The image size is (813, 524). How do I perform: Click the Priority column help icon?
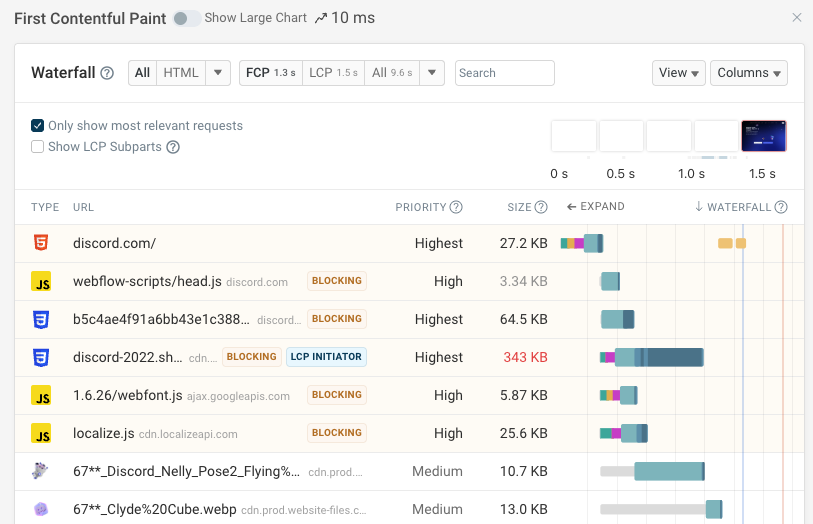pos(456,208)
